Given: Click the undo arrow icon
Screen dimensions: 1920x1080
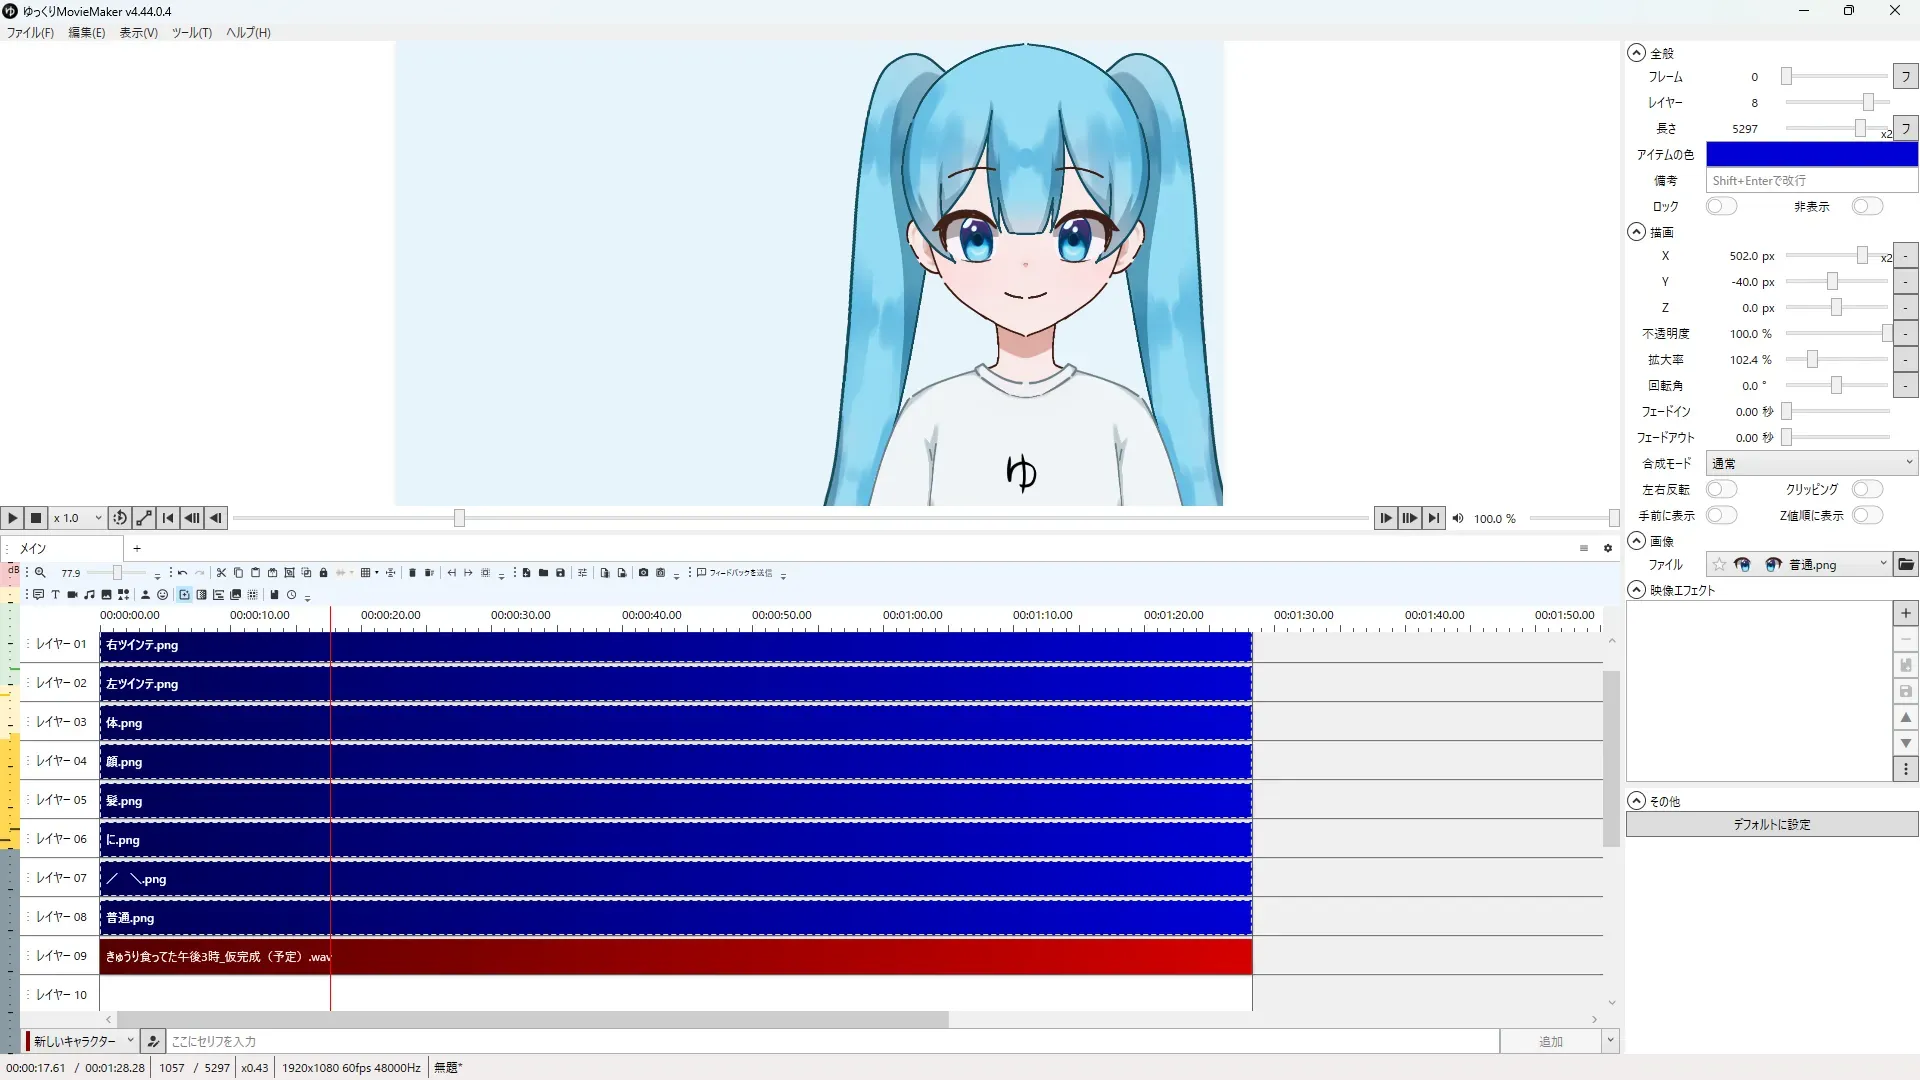Looking at the screenshot, I should (182, 573).
